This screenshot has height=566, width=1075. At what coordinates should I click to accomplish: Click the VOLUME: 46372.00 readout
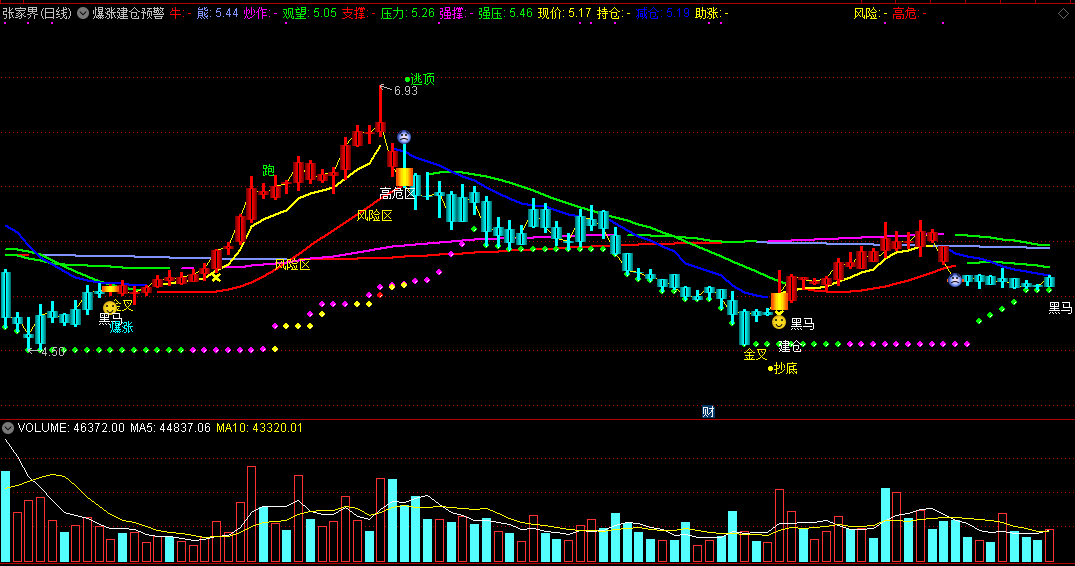click(x=71, y=428)
